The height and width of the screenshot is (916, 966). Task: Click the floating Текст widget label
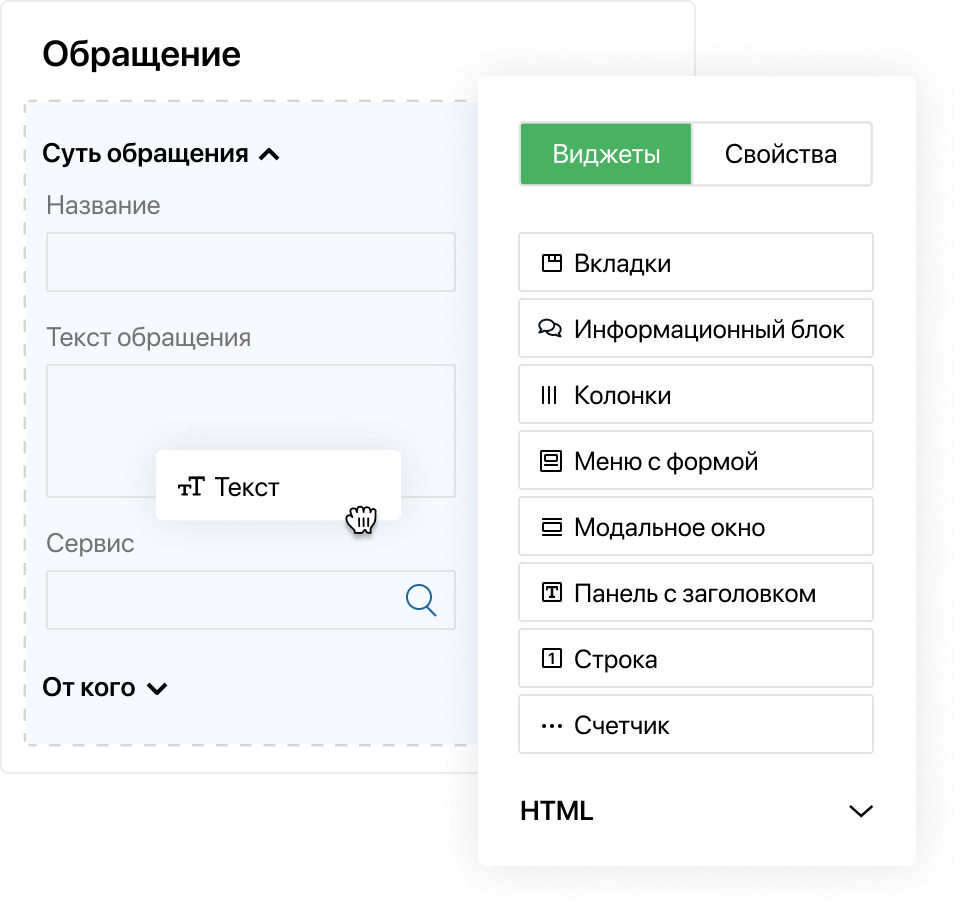tap(247, 487)
